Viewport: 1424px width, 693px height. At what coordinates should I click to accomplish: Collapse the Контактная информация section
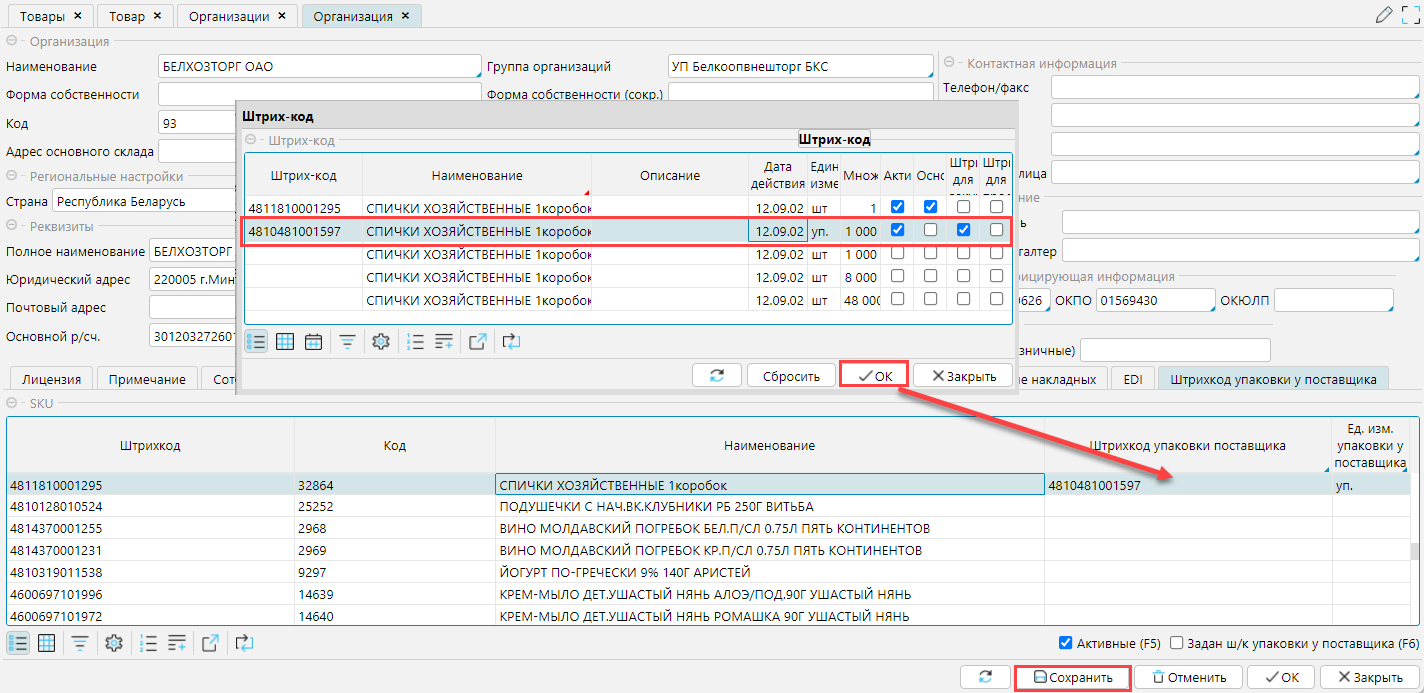[950, 63]
